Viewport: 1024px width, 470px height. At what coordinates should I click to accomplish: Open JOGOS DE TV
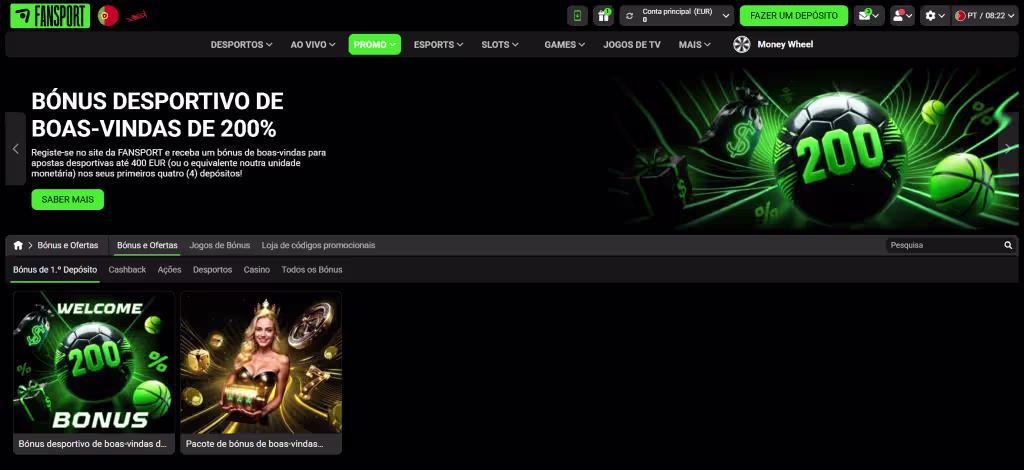[632, 44]
